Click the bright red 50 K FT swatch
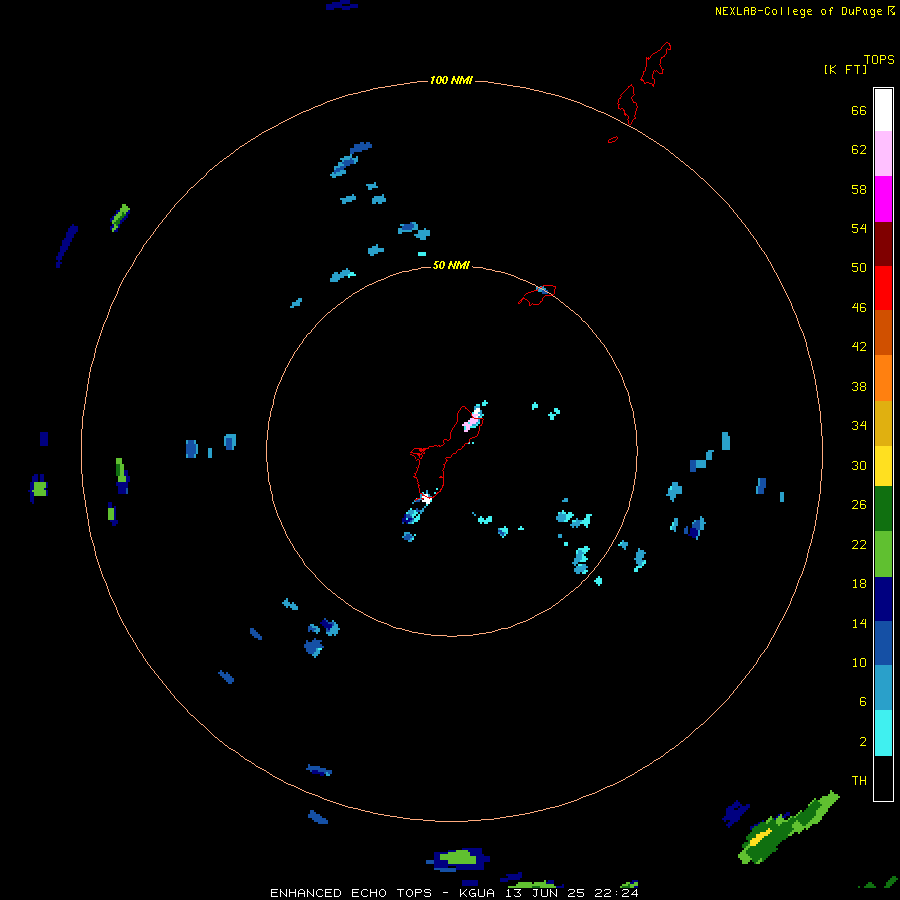Image resolution: width=900 pixels, height=900 pixels. (883, 288)
